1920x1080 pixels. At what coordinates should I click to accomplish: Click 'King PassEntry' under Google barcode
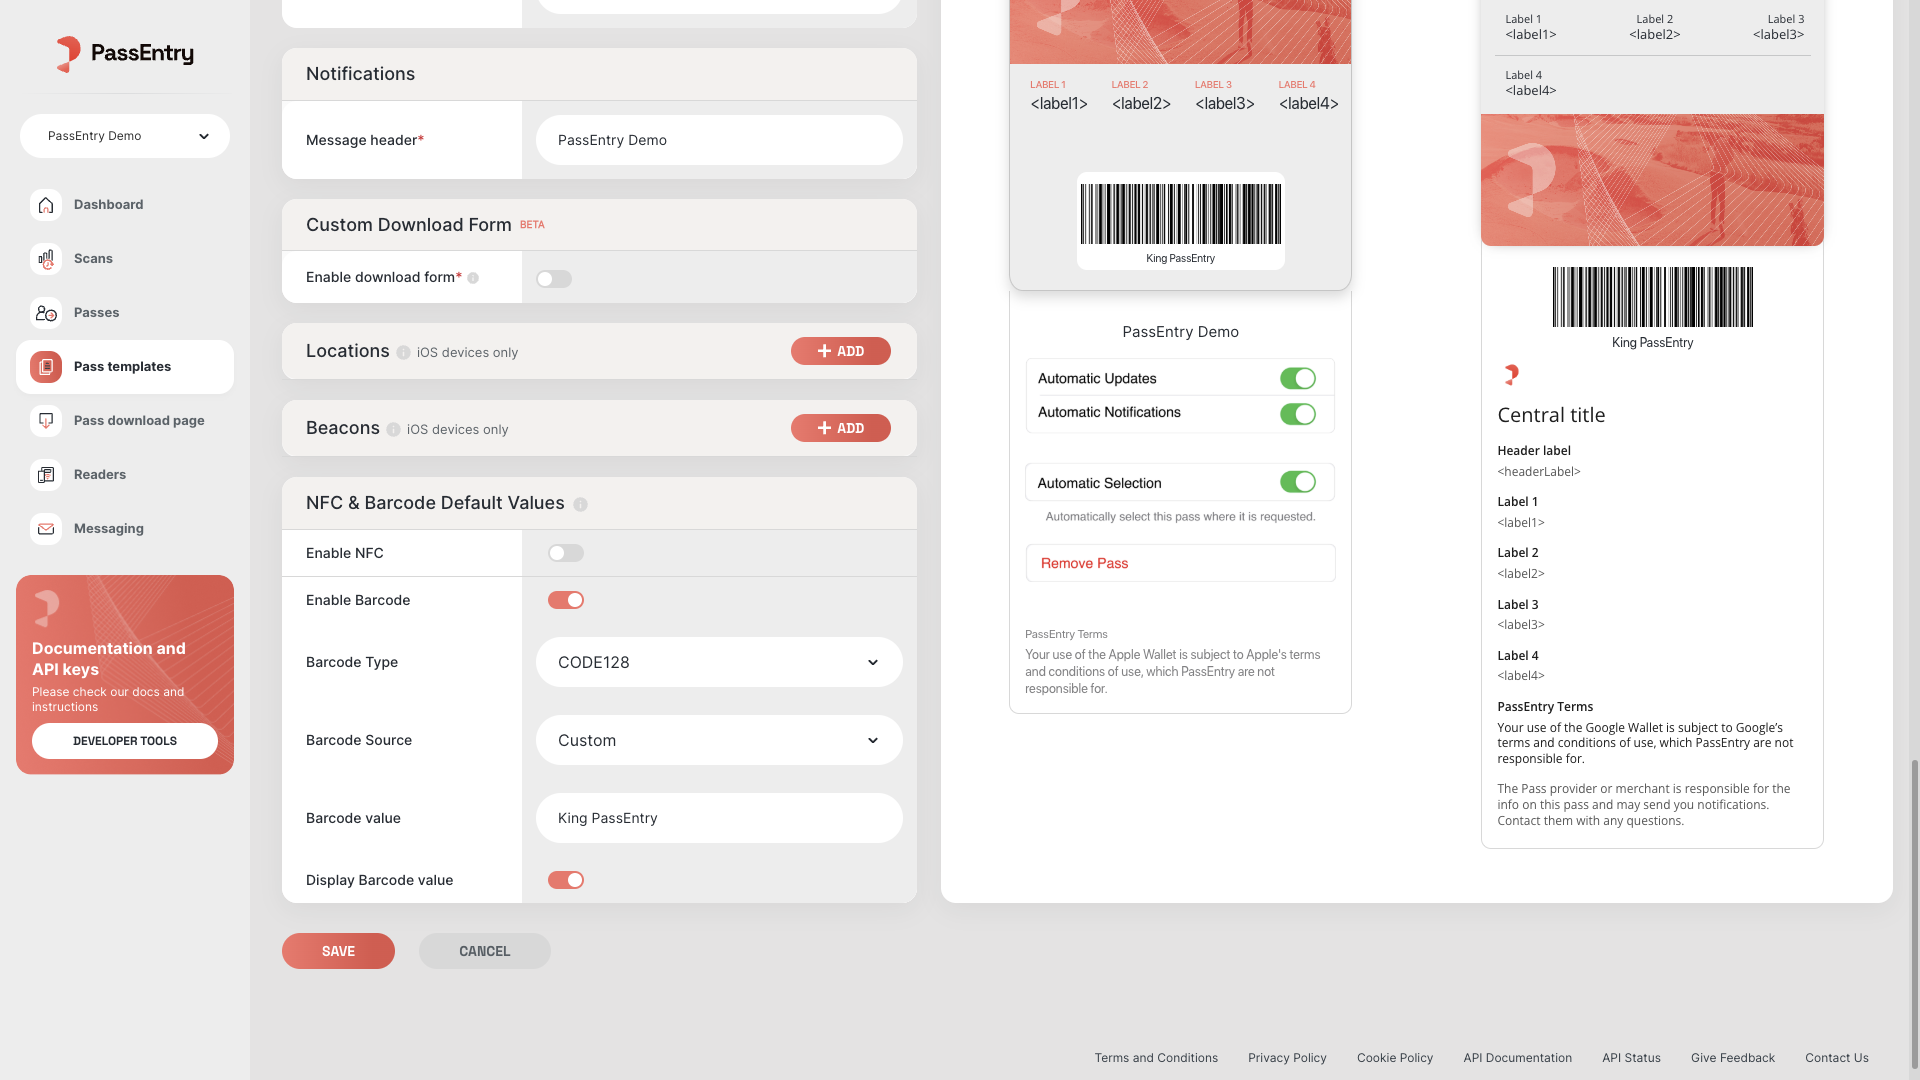click(x=1652, y=343)
